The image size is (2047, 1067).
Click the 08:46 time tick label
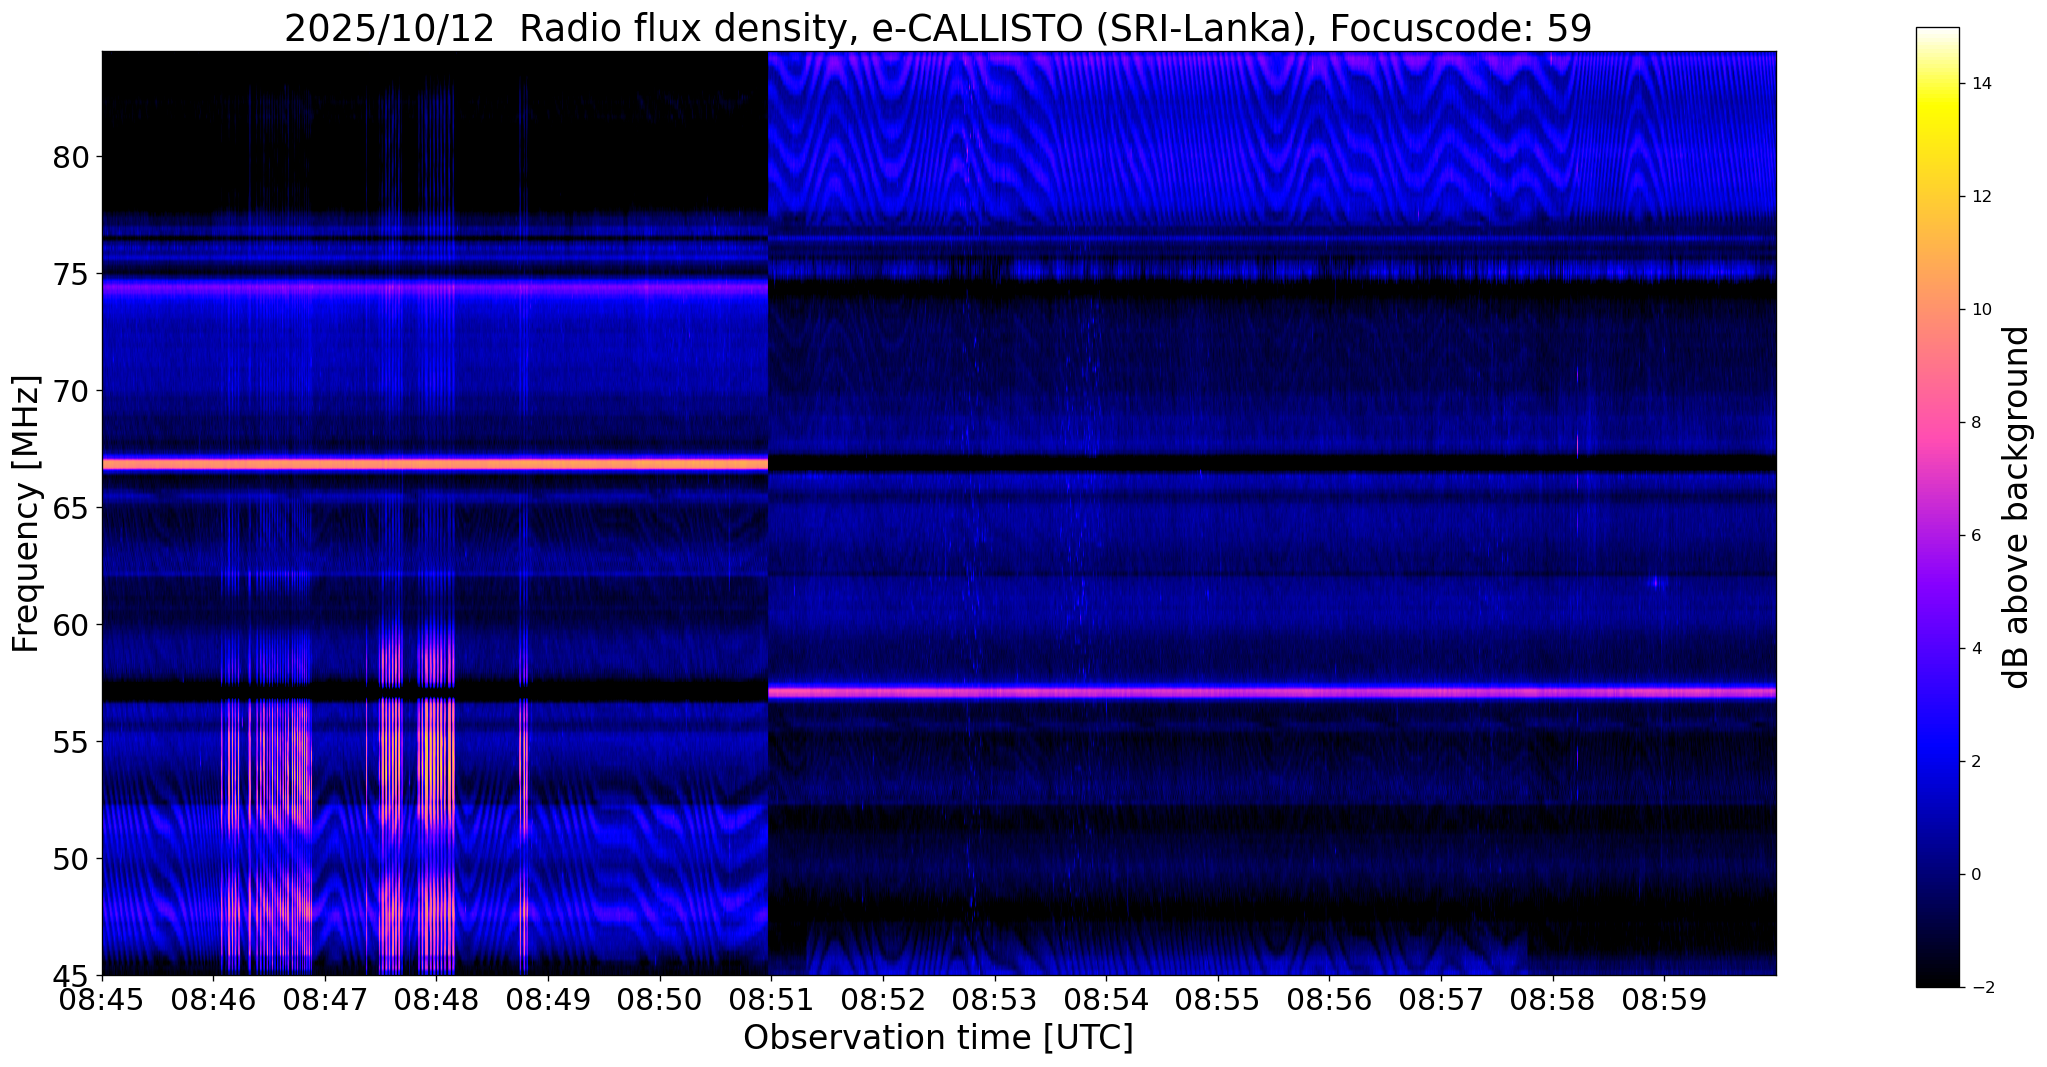(213, 999)
